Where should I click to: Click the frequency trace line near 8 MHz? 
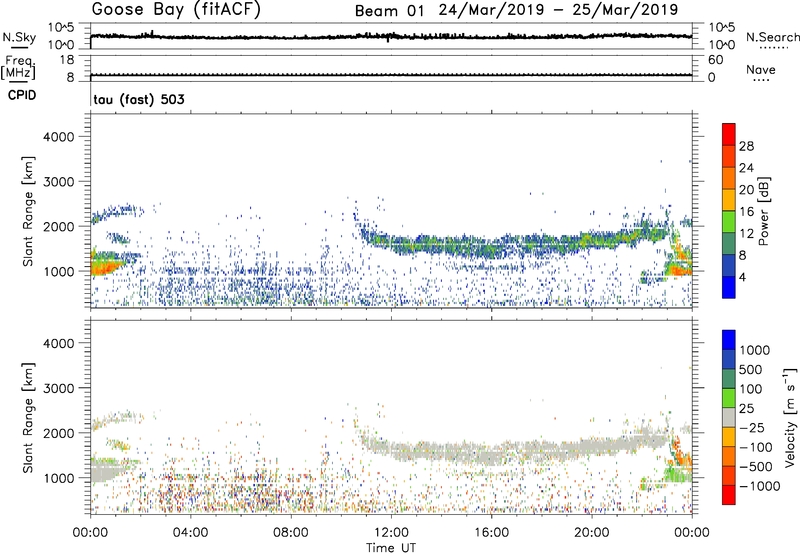coord(391,75)
